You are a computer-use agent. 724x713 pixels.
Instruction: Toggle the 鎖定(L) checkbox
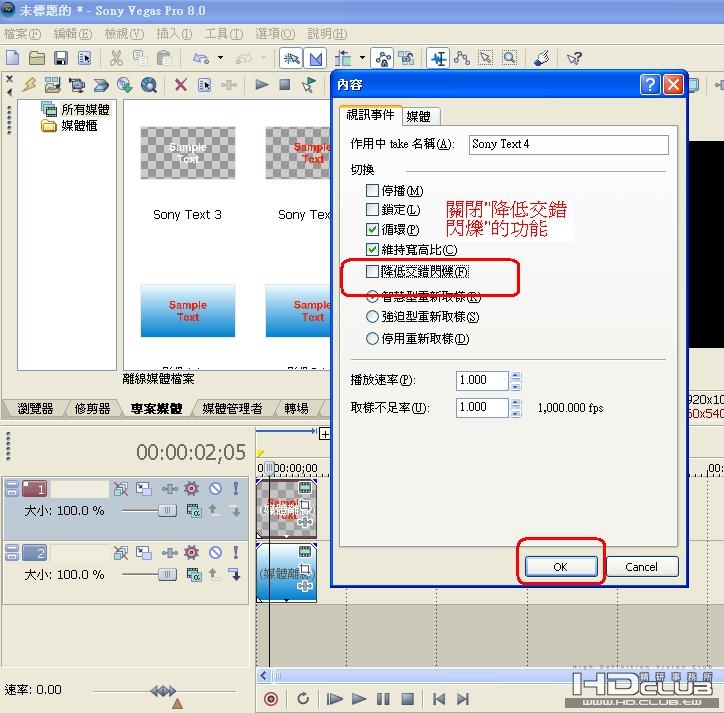point(372,210)
